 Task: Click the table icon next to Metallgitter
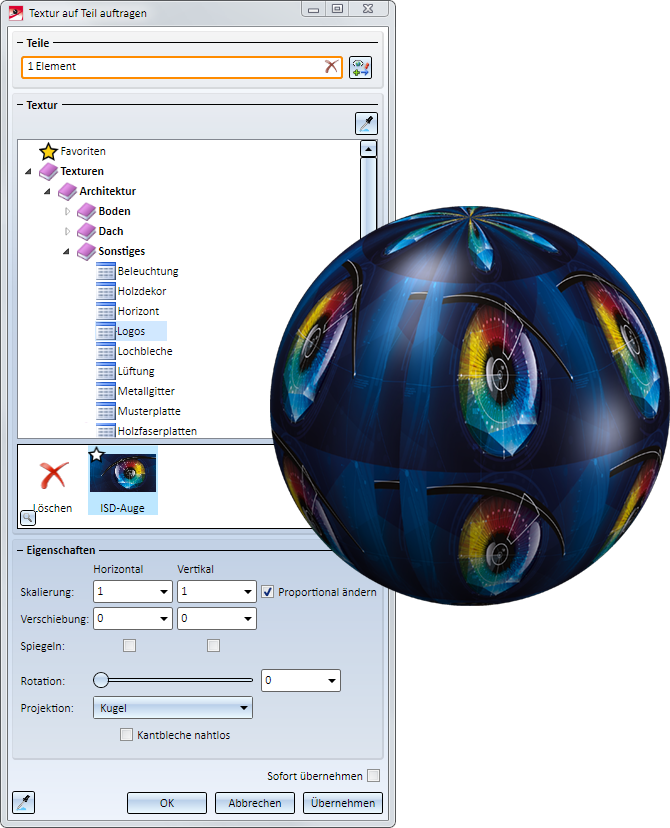(x=106, y=392)
